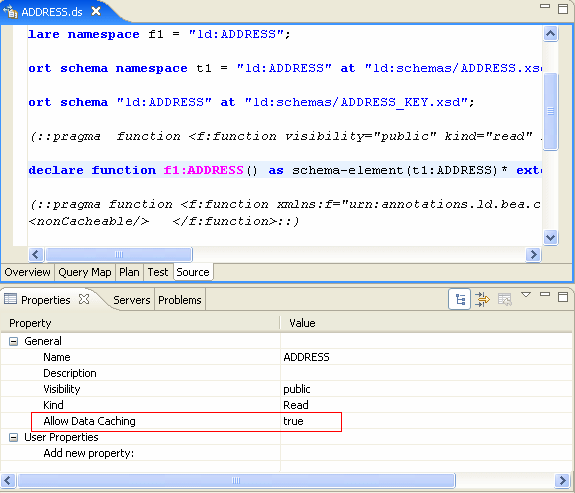
Task: Click the editor vertical scrollbar thumb
Action: (550, 112)
